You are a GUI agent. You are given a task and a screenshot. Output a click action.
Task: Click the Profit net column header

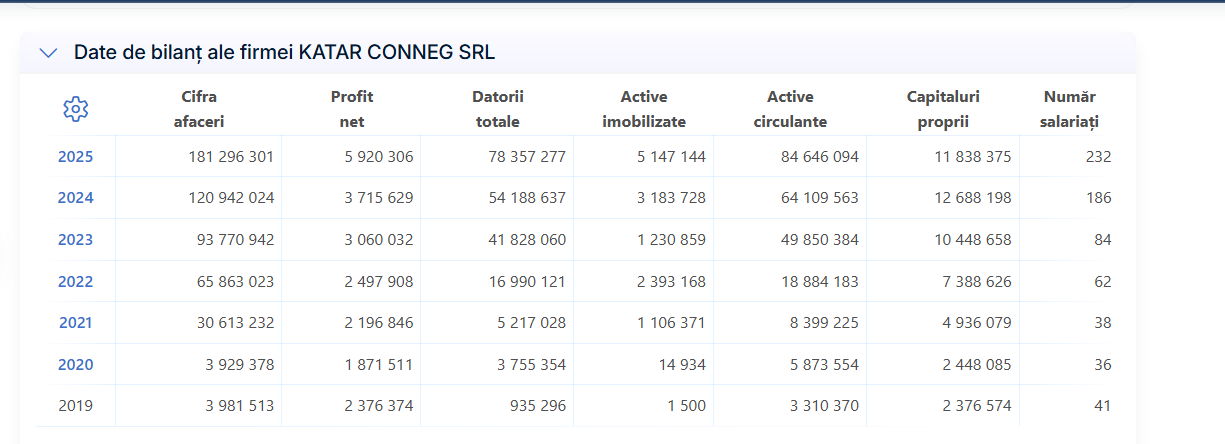[x=352, y=109]
